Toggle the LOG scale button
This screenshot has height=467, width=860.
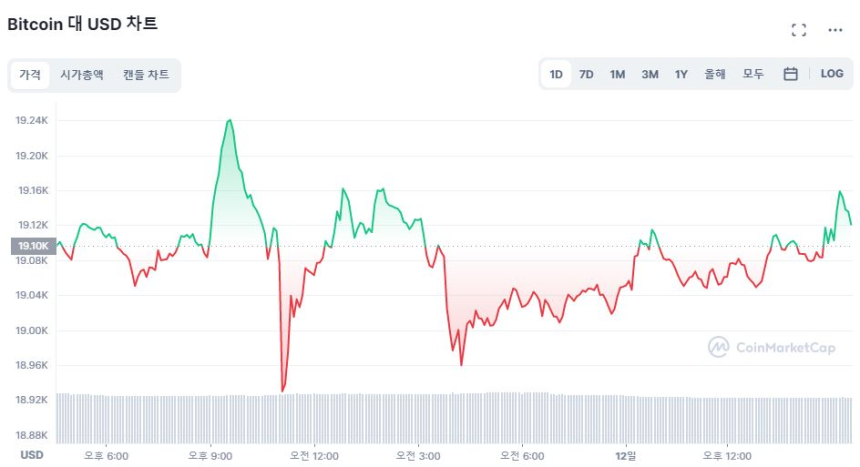(831, 74)
